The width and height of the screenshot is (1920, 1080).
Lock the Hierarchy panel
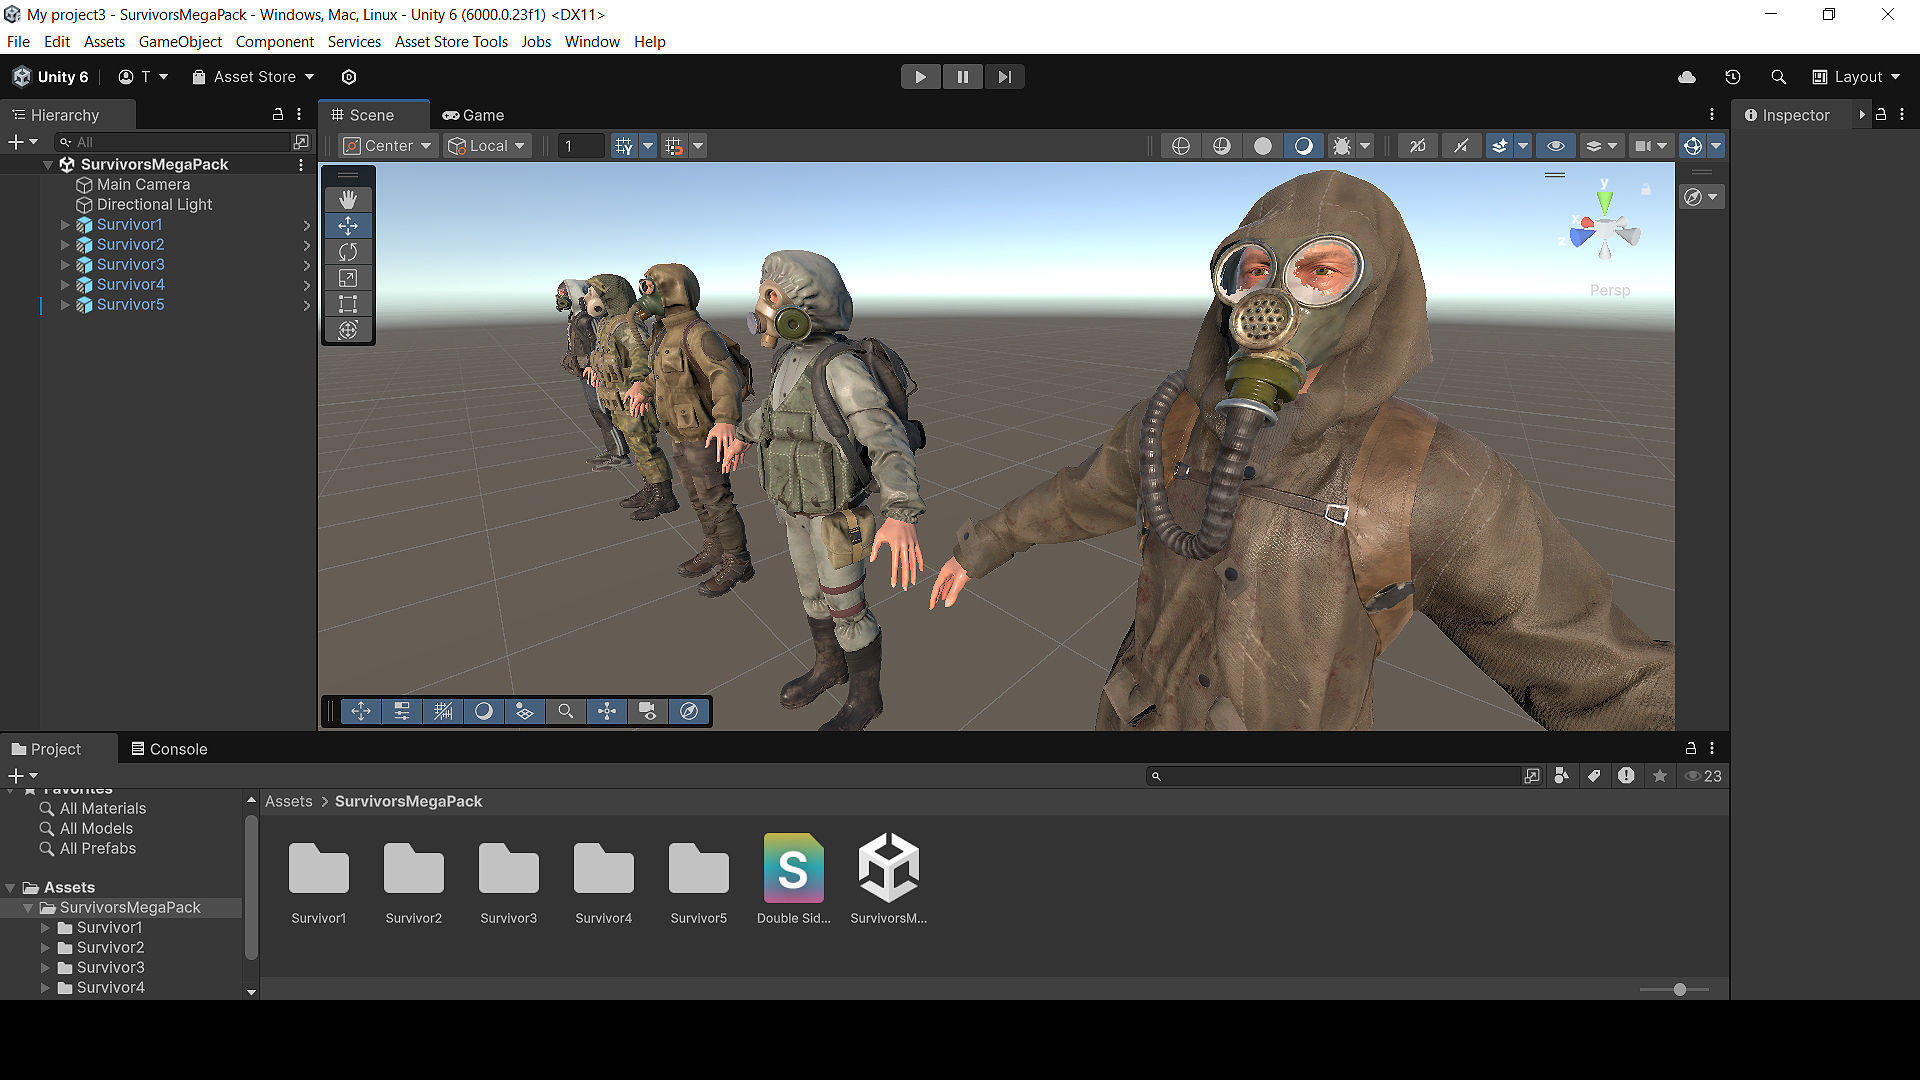[x=278, y=115]
